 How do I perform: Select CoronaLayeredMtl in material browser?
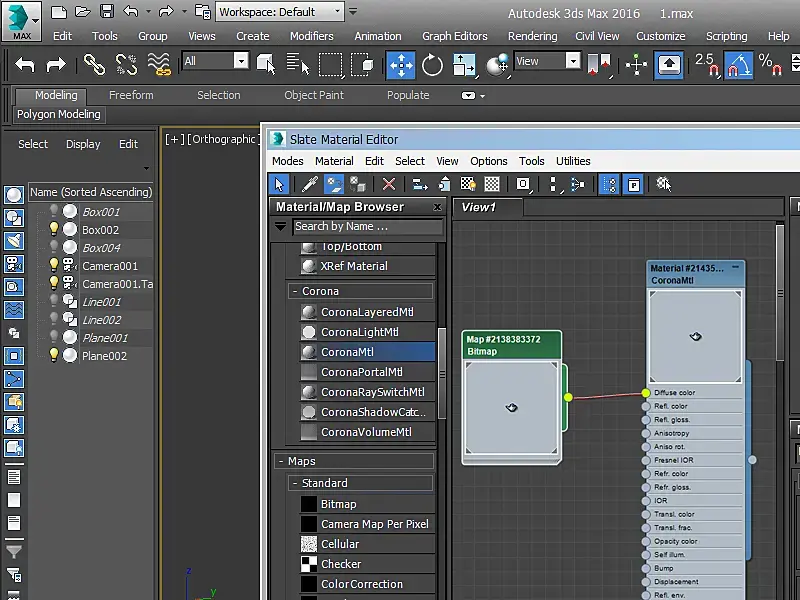pos(366,312)
